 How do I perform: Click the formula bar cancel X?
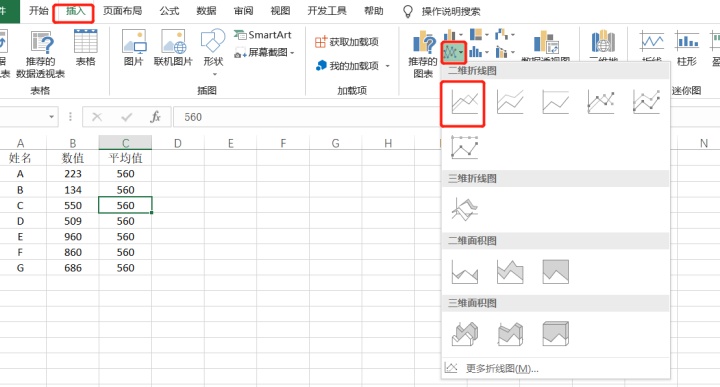click(x=97, y=117)
